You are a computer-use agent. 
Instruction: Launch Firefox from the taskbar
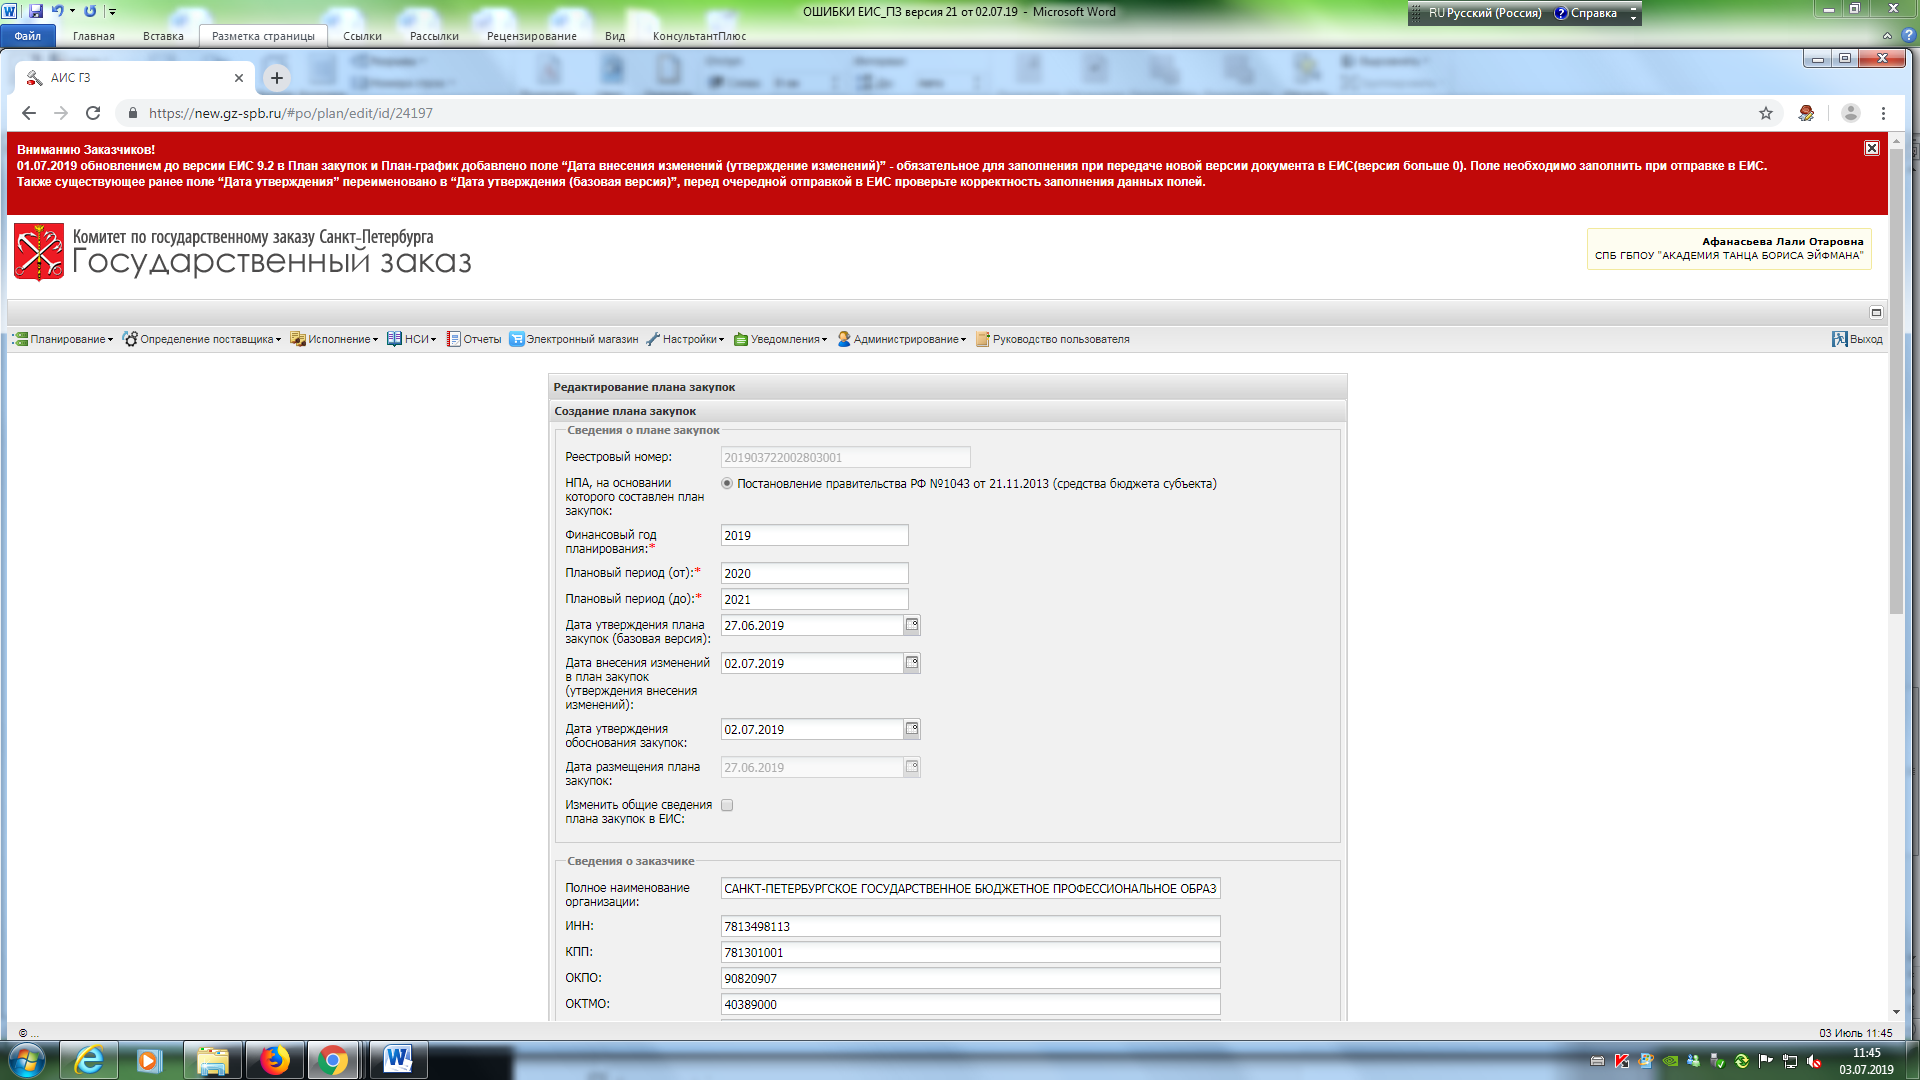[274, 1060]
